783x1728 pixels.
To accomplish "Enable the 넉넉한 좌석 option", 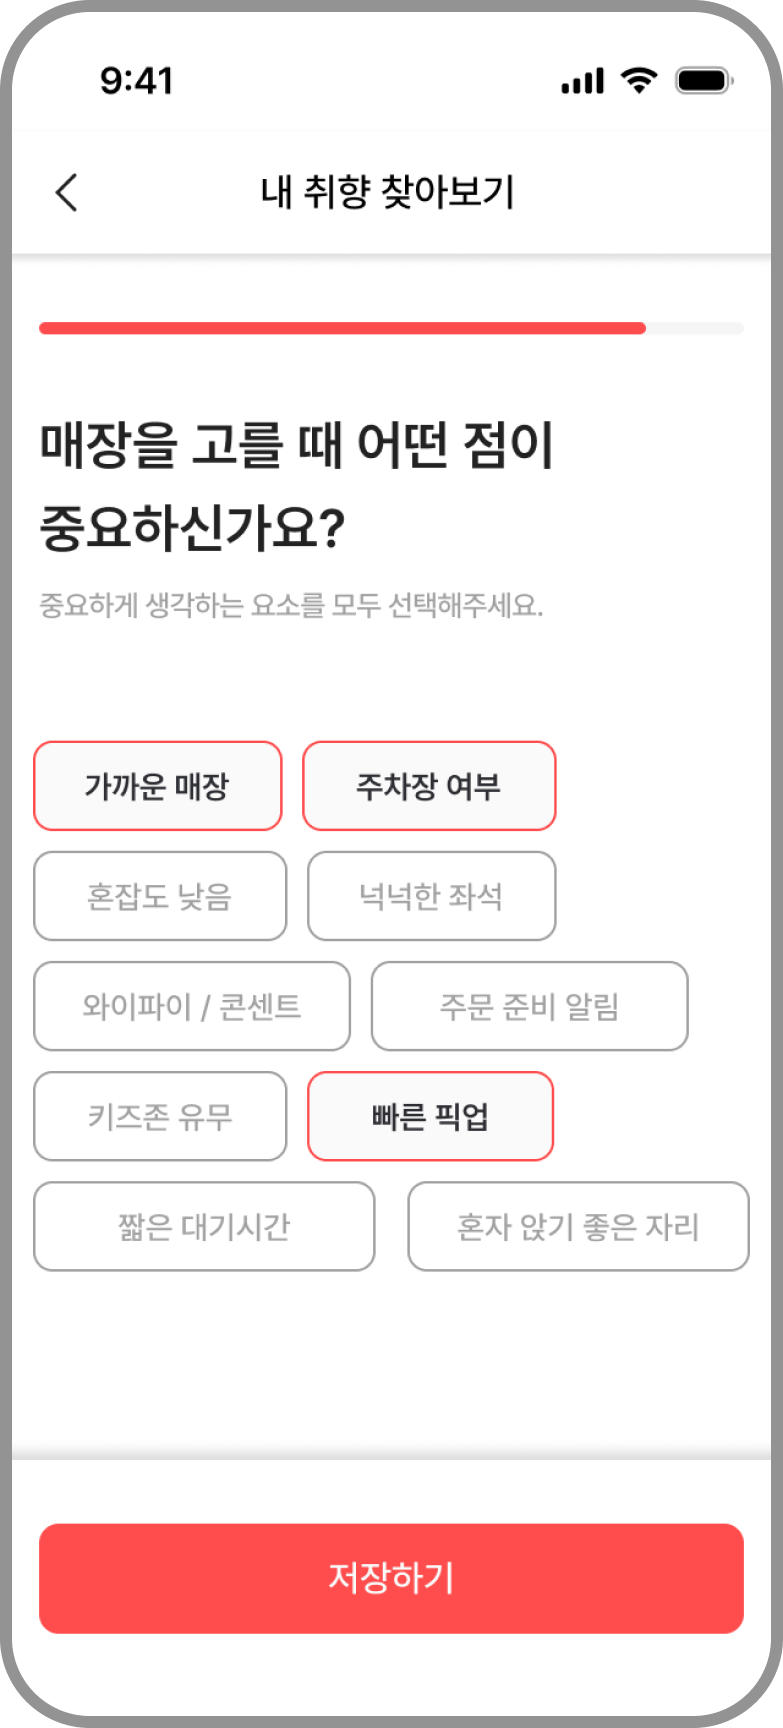I will pos(431,896).
